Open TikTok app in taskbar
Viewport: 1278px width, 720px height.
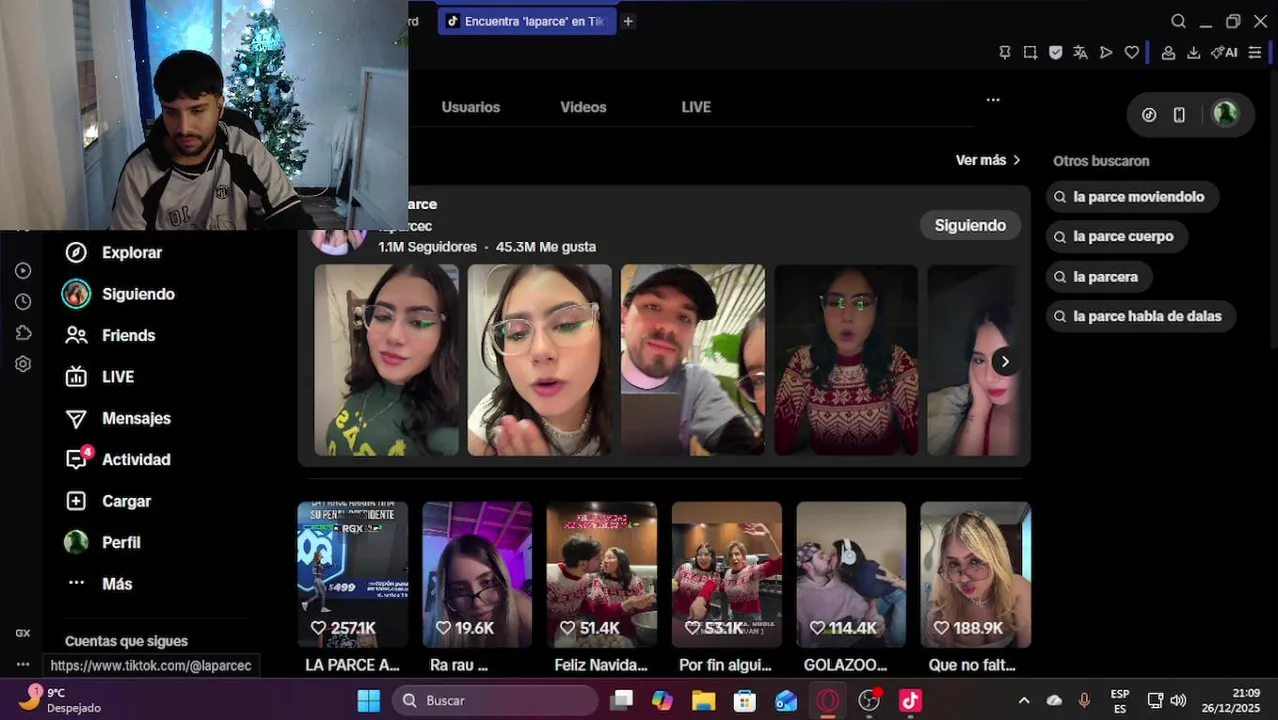[x=910, y=701]
